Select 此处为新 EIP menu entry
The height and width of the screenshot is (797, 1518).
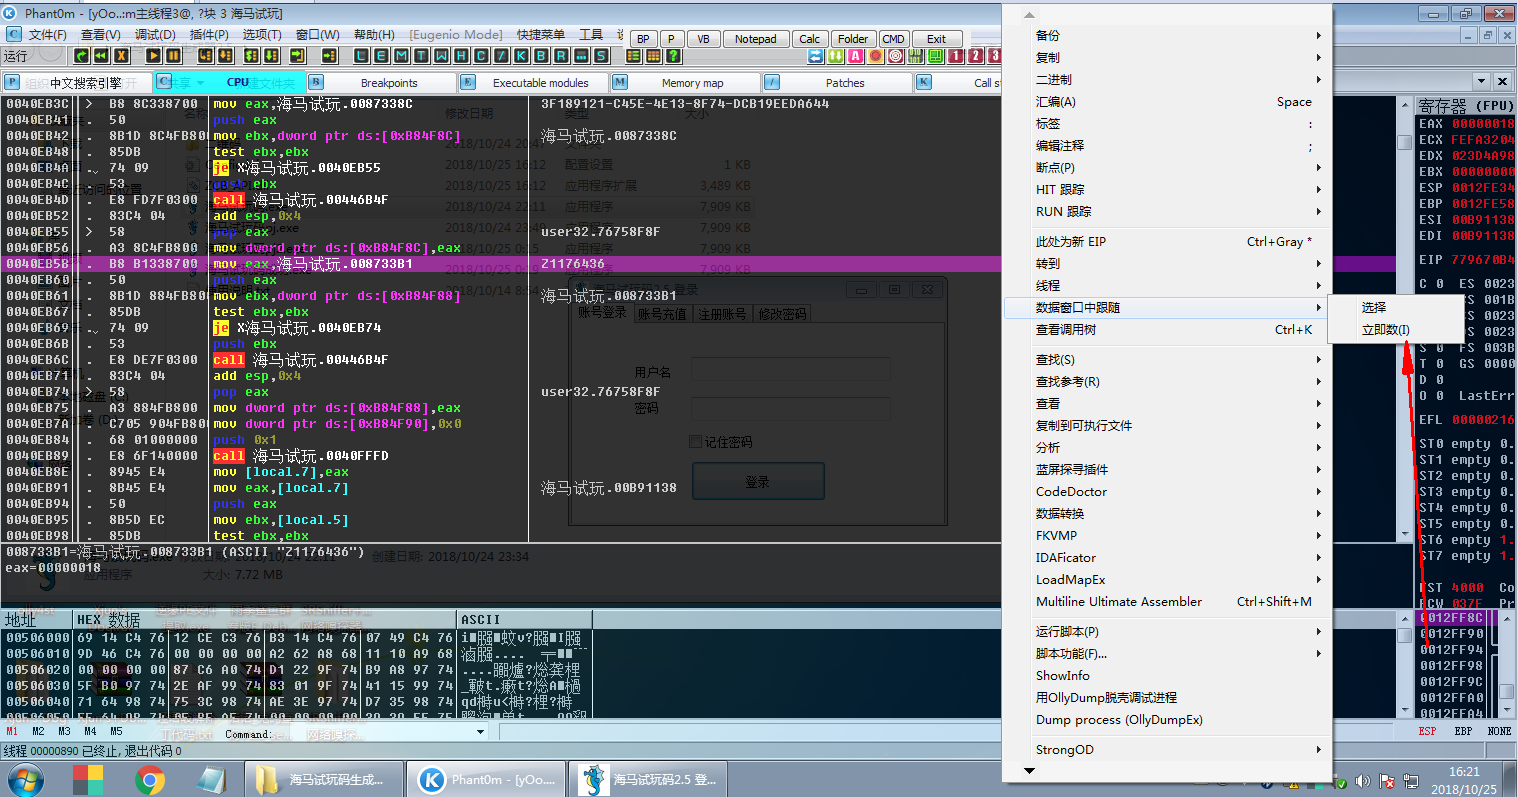tap(1167, 241)
